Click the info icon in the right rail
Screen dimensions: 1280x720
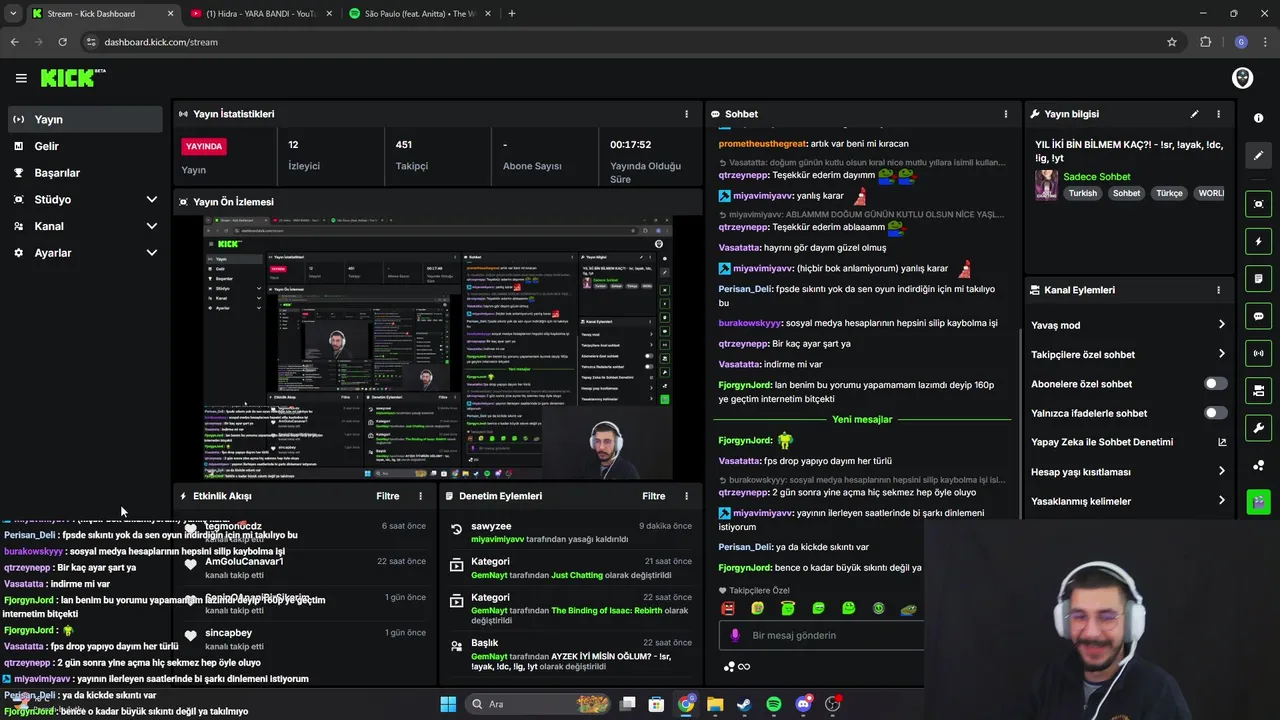pyautogui.click(x=1258, y=118)
